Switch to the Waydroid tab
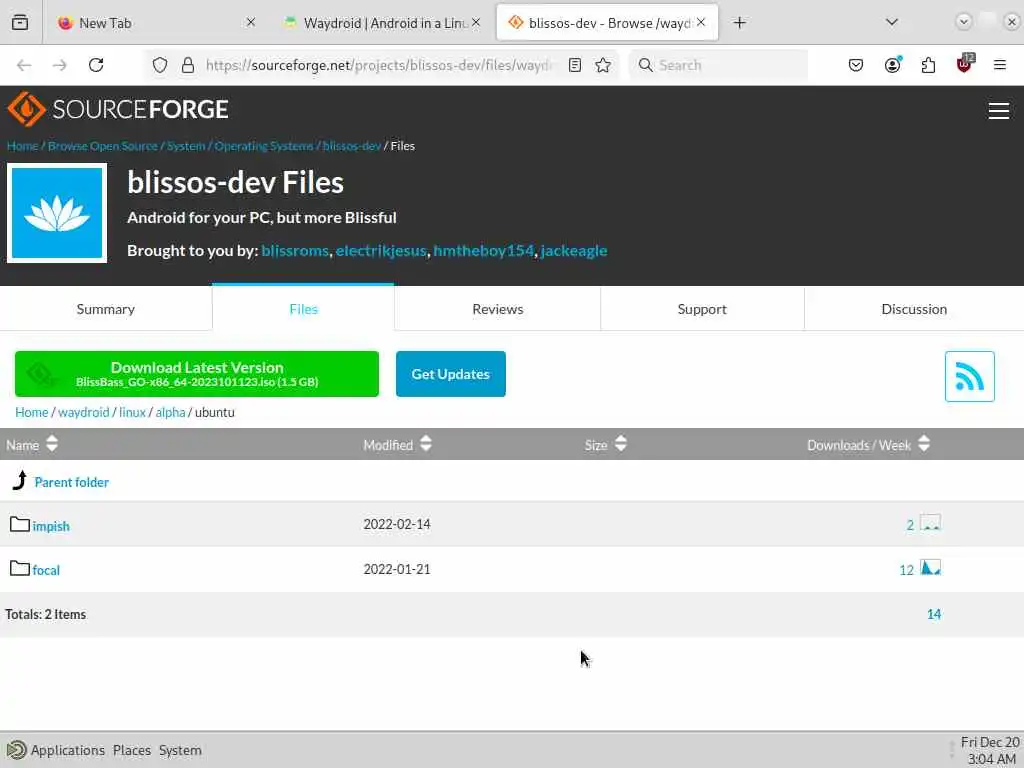Screen dimensions: 1024x768 382,23
